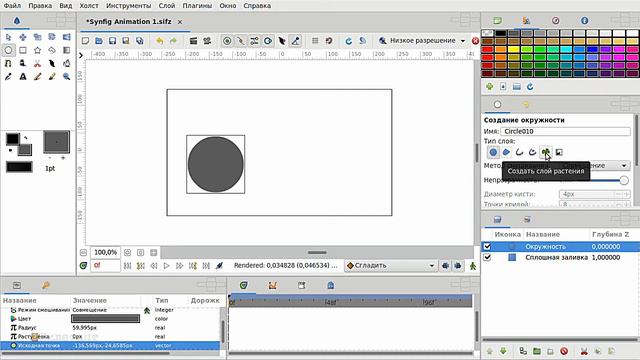
Task: Add color to palette with plus
Action: [x=490, y=87]
